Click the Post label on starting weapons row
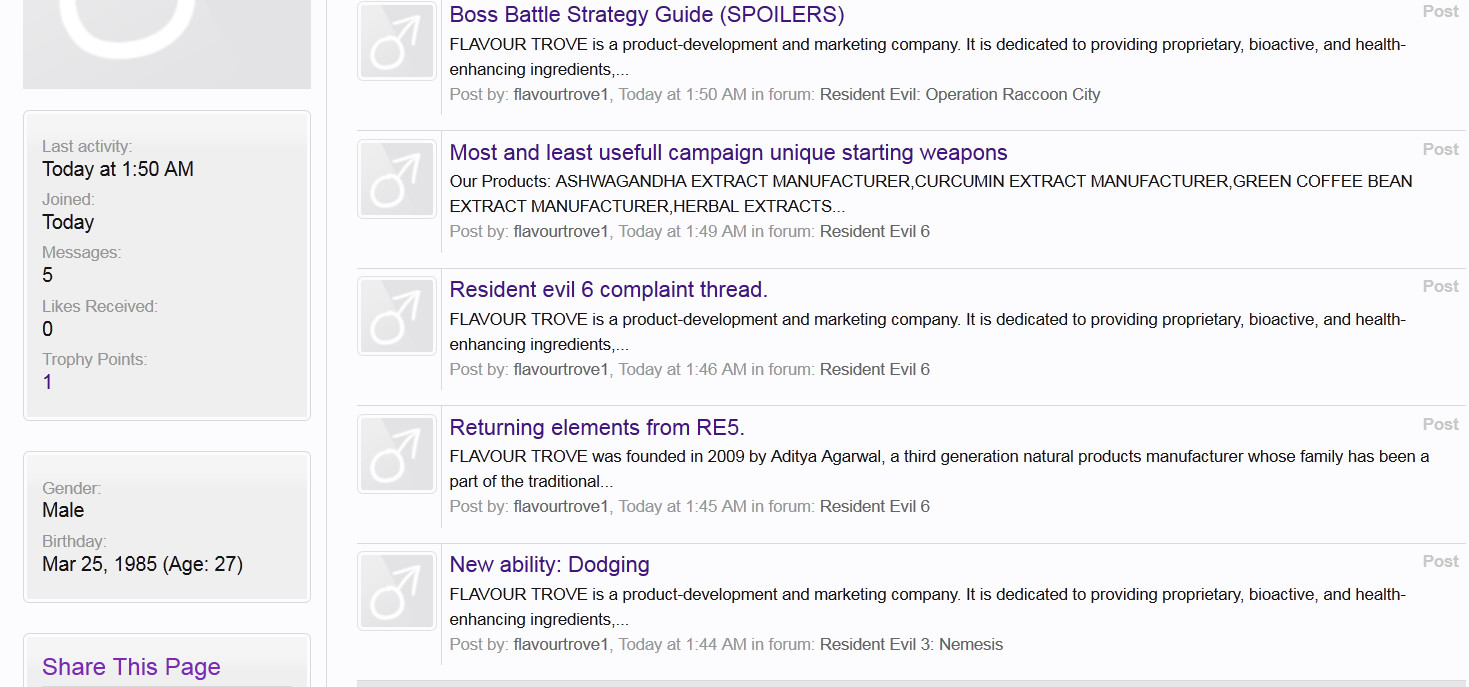1469x687 pixels. click(1441, 149)
